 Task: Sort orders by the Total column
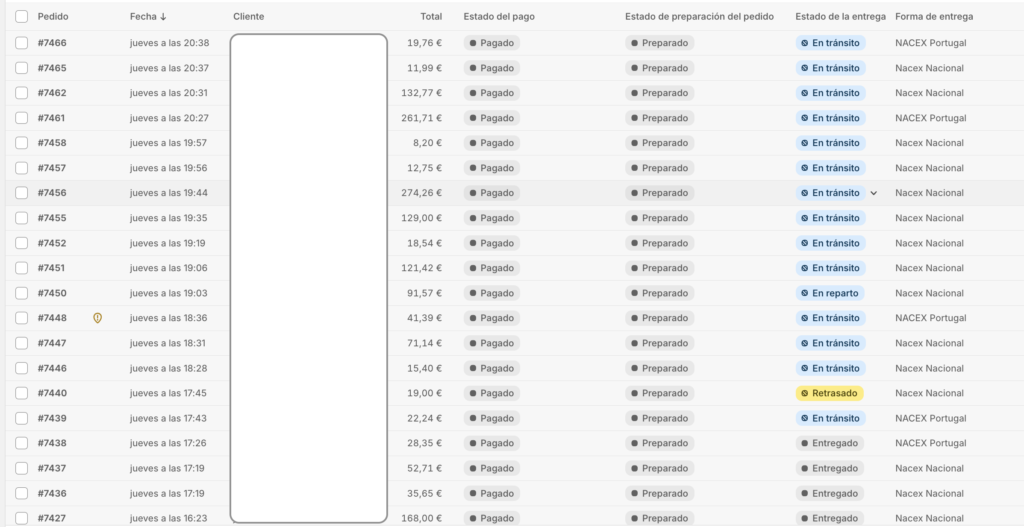pyautogui.click(x=431, y=17)
